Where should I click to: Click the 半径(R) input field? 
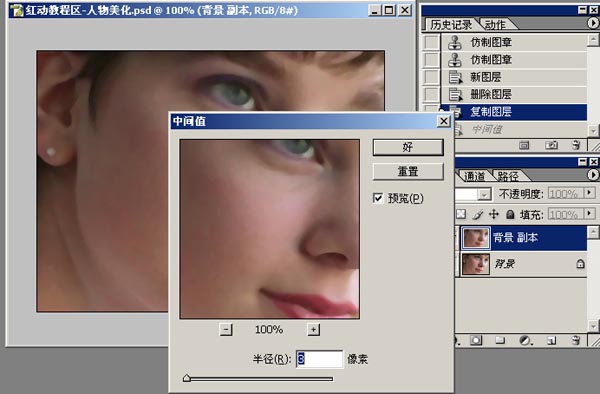coord(320,359)
